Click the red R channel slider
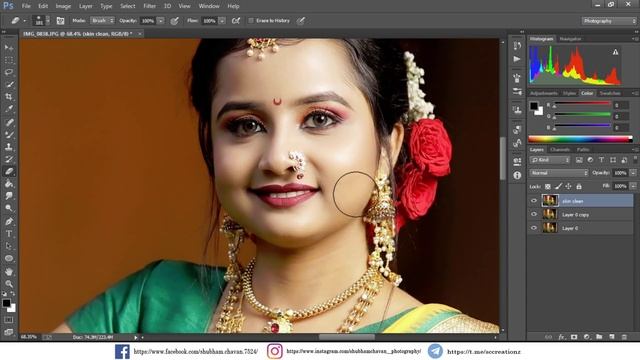The height and width of the screenshot is (360, 640). click(x=582, y=104)
